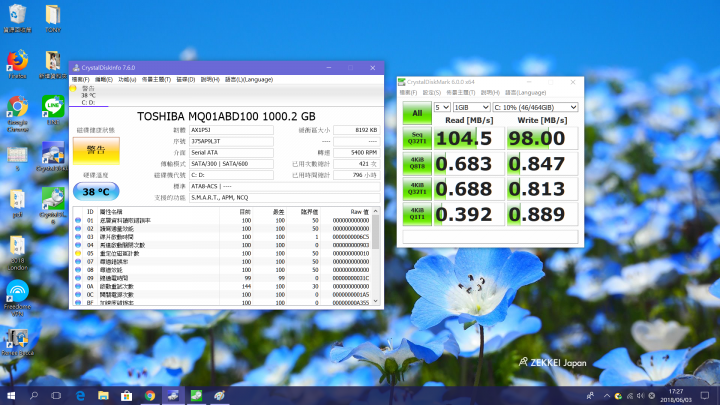This screenshot has height=405, width=720.
Task: Open the folder beside the Recycle Bin
Action: pos(53,17)
